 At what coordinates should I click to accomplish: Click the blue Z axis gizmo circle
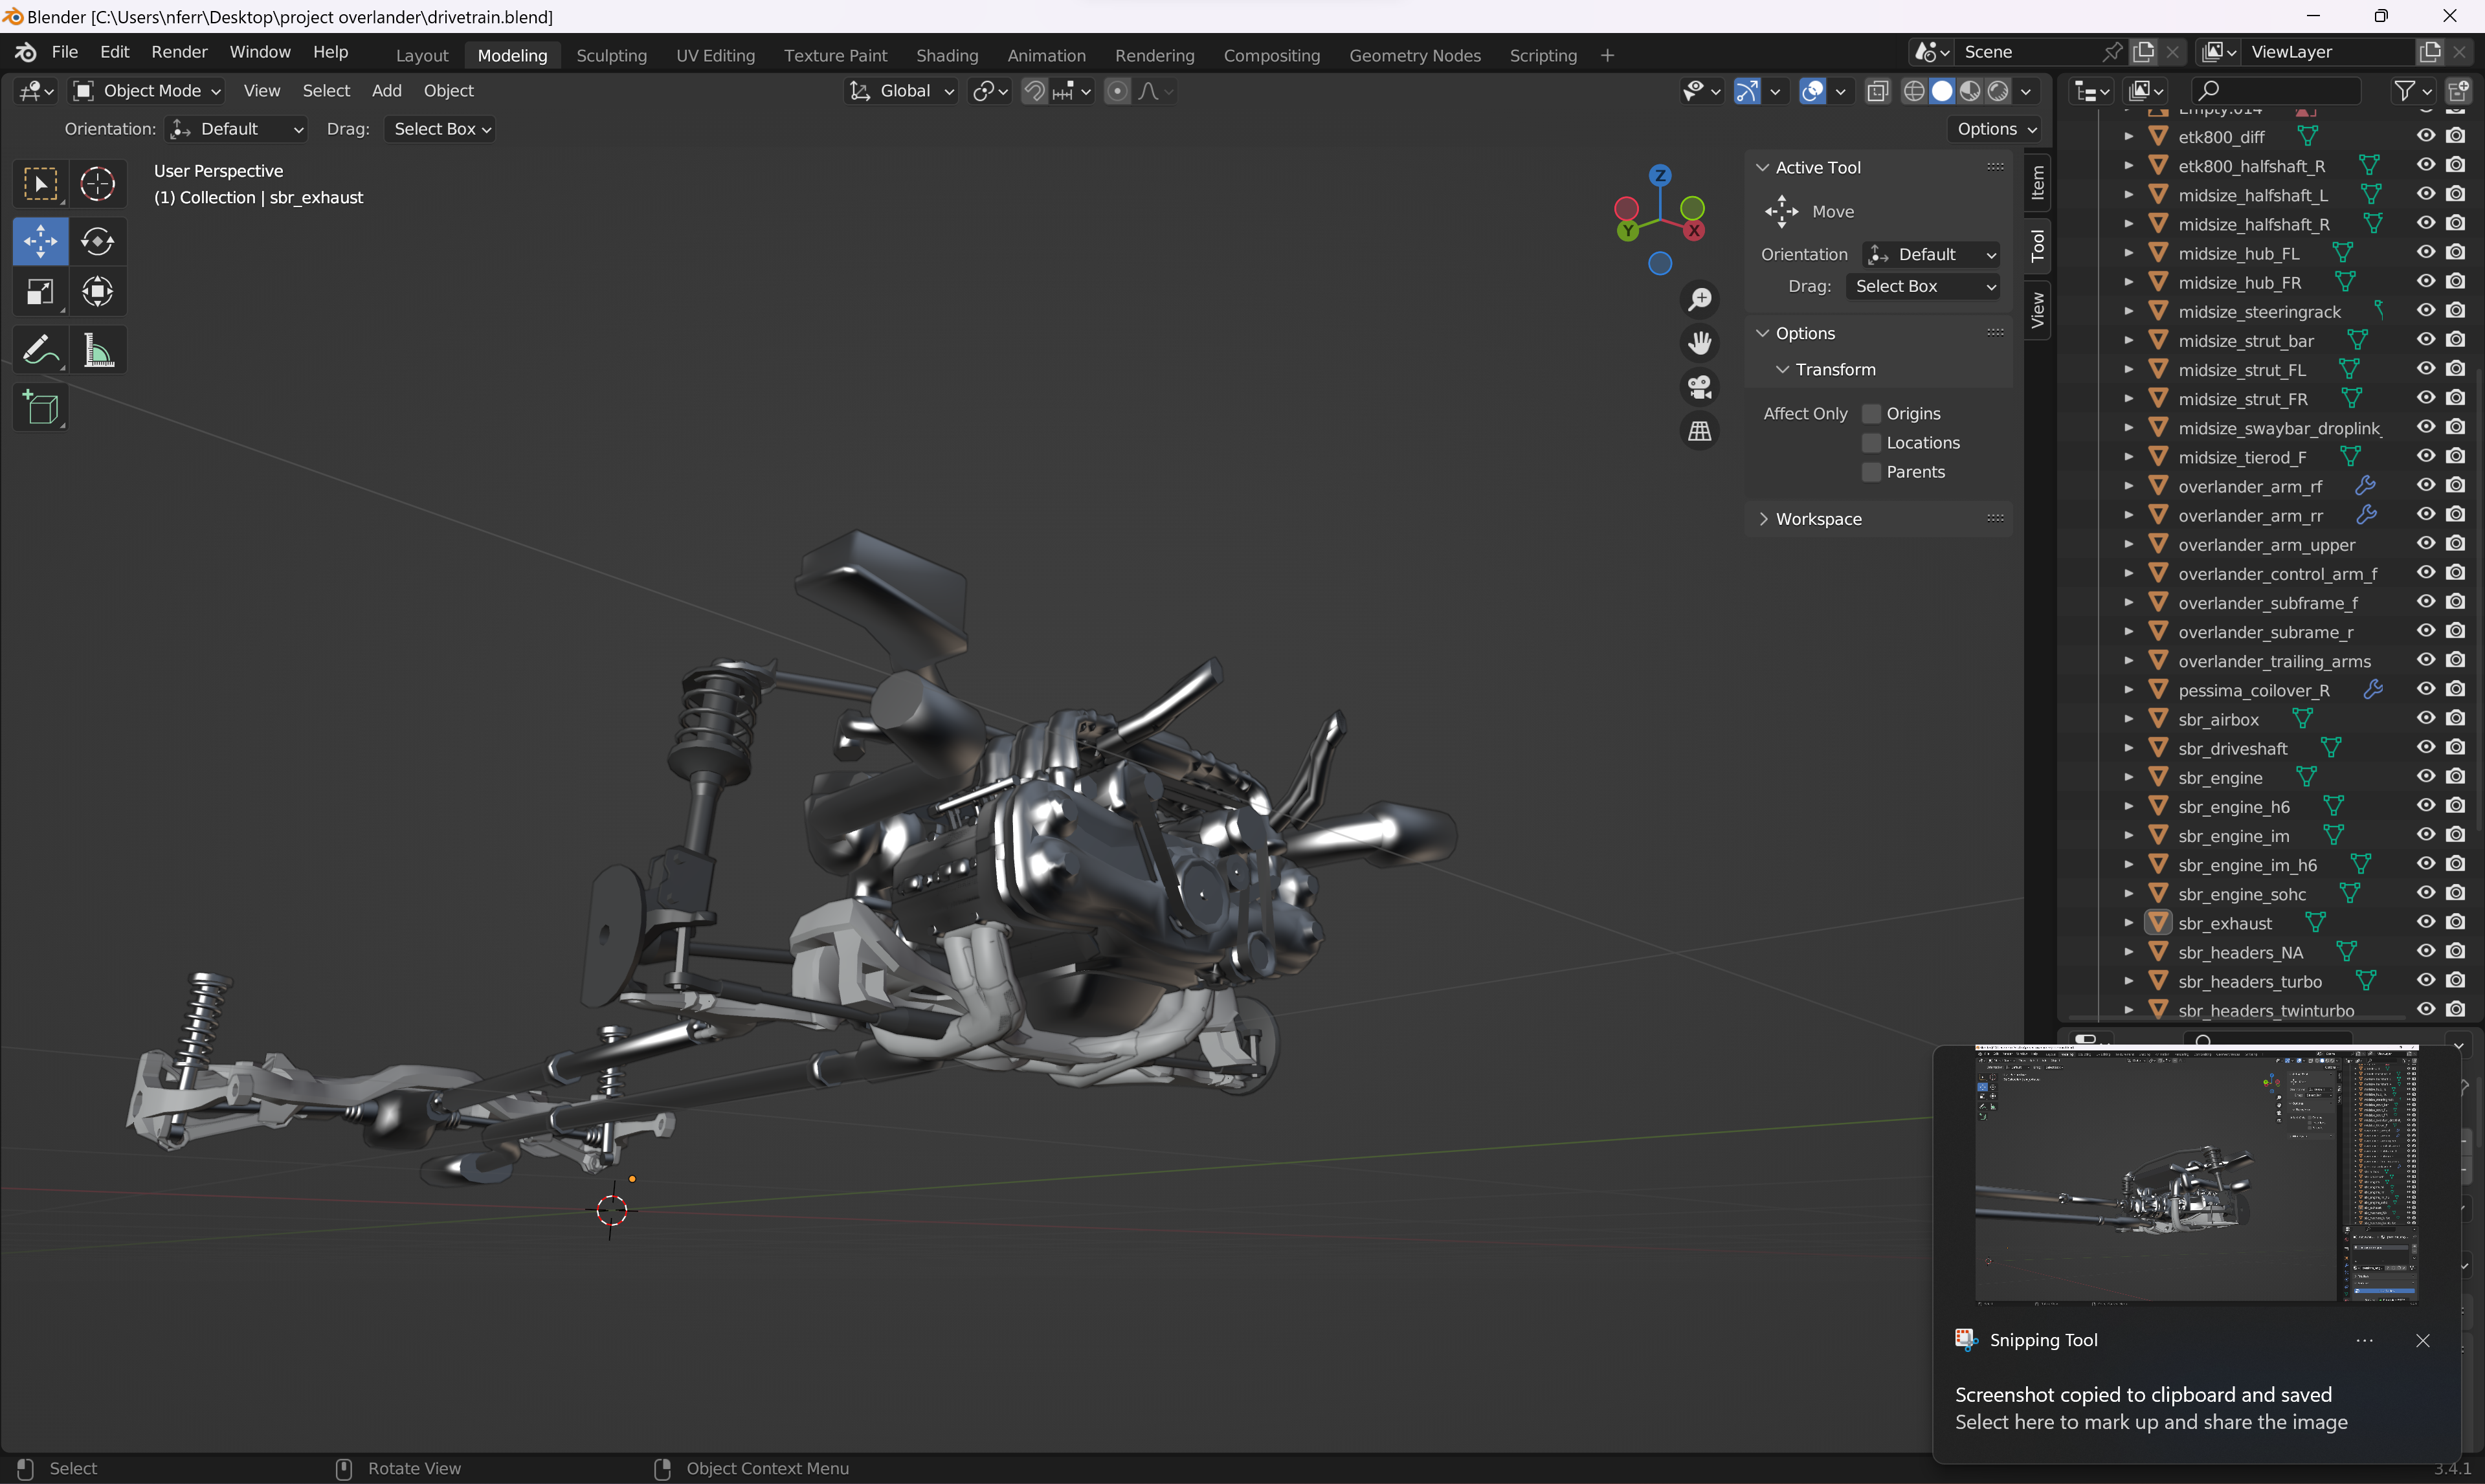(1660, 175)
